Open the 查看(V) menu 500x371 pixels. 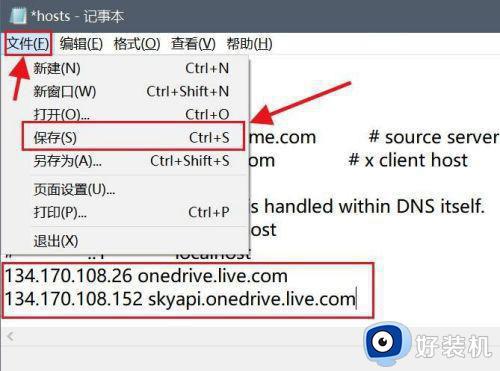193,44
